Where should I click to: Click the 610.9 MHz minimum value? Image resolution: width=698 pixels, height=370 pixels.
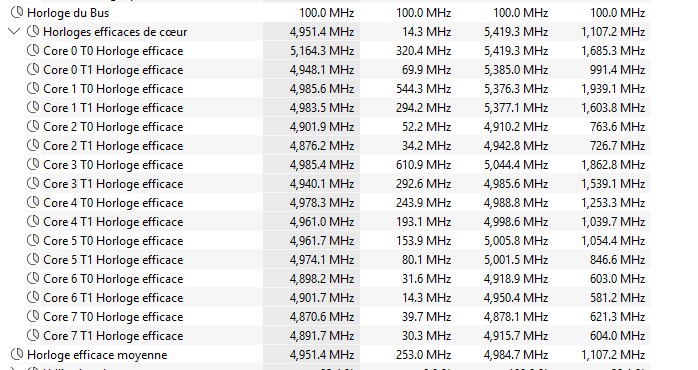(423, 165)
